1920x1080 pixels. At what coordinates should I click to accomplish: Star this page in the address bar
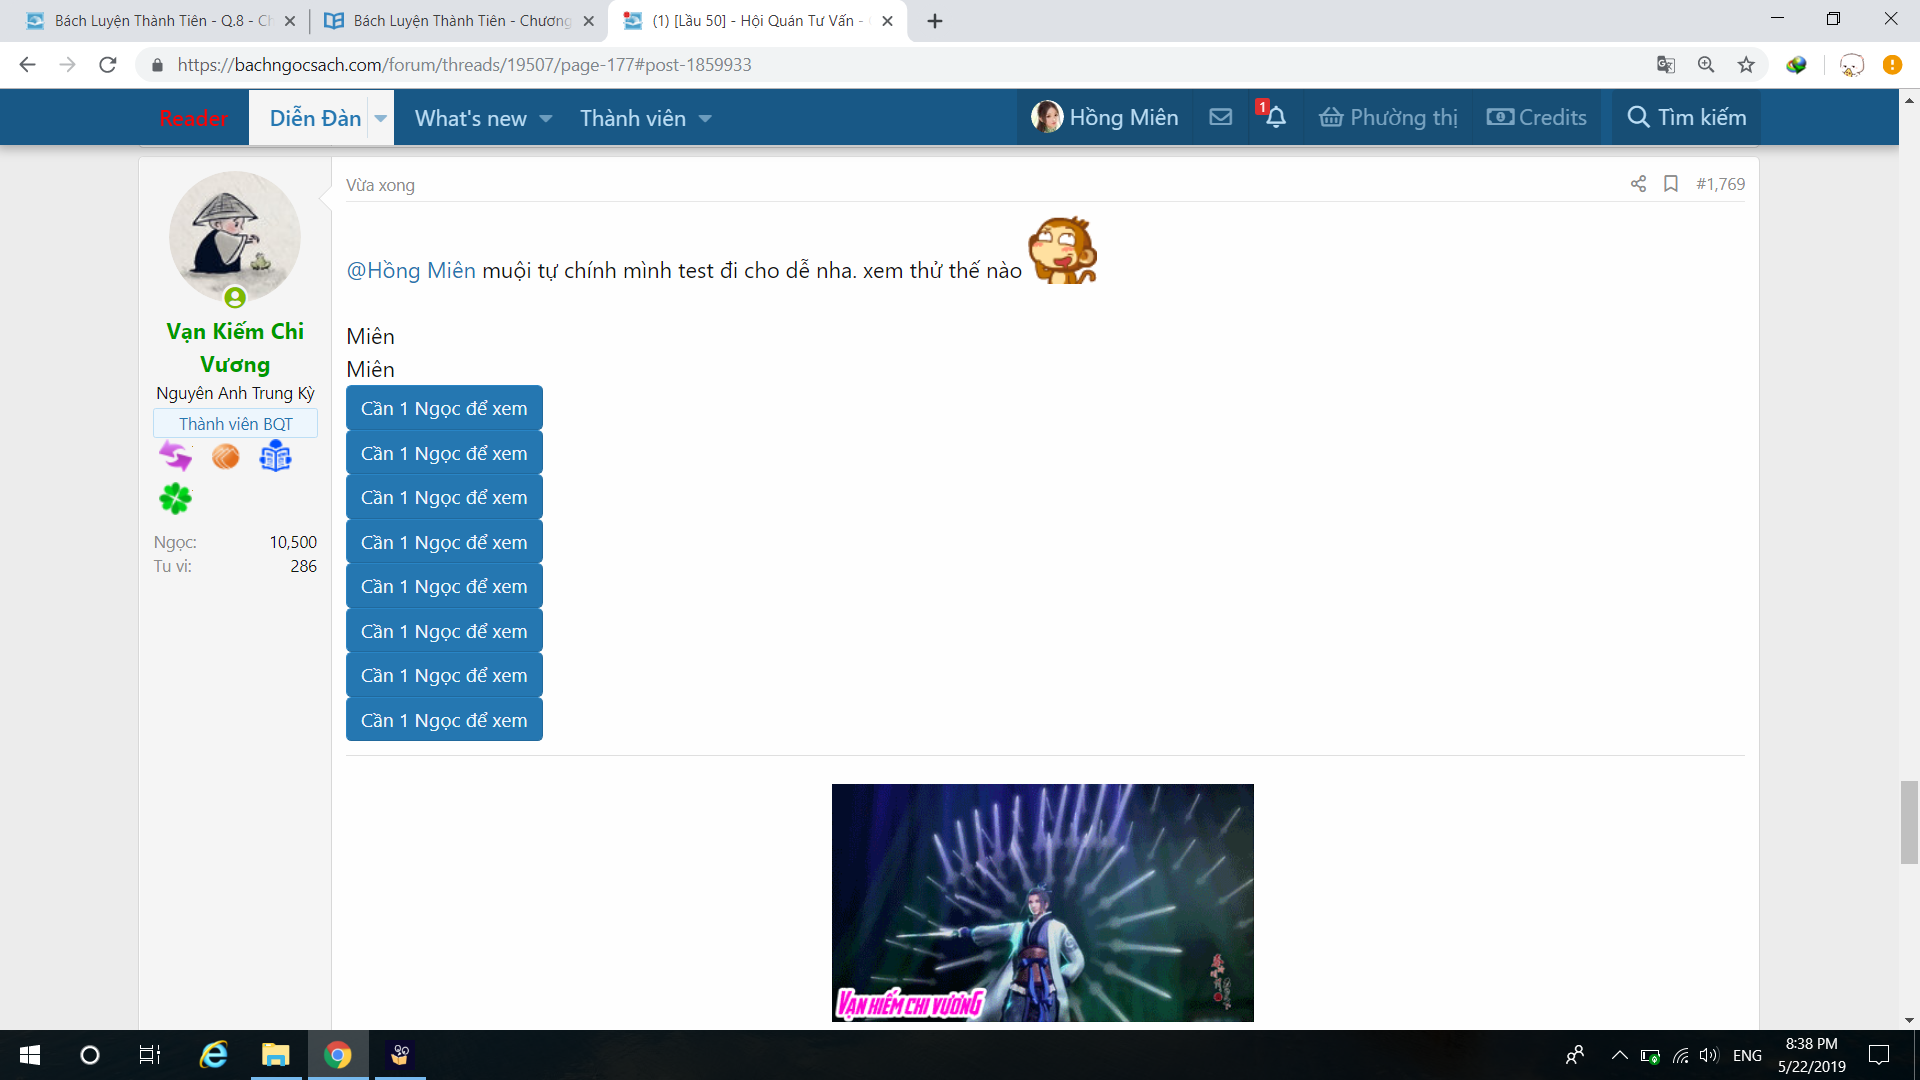tap(1746, 65)
